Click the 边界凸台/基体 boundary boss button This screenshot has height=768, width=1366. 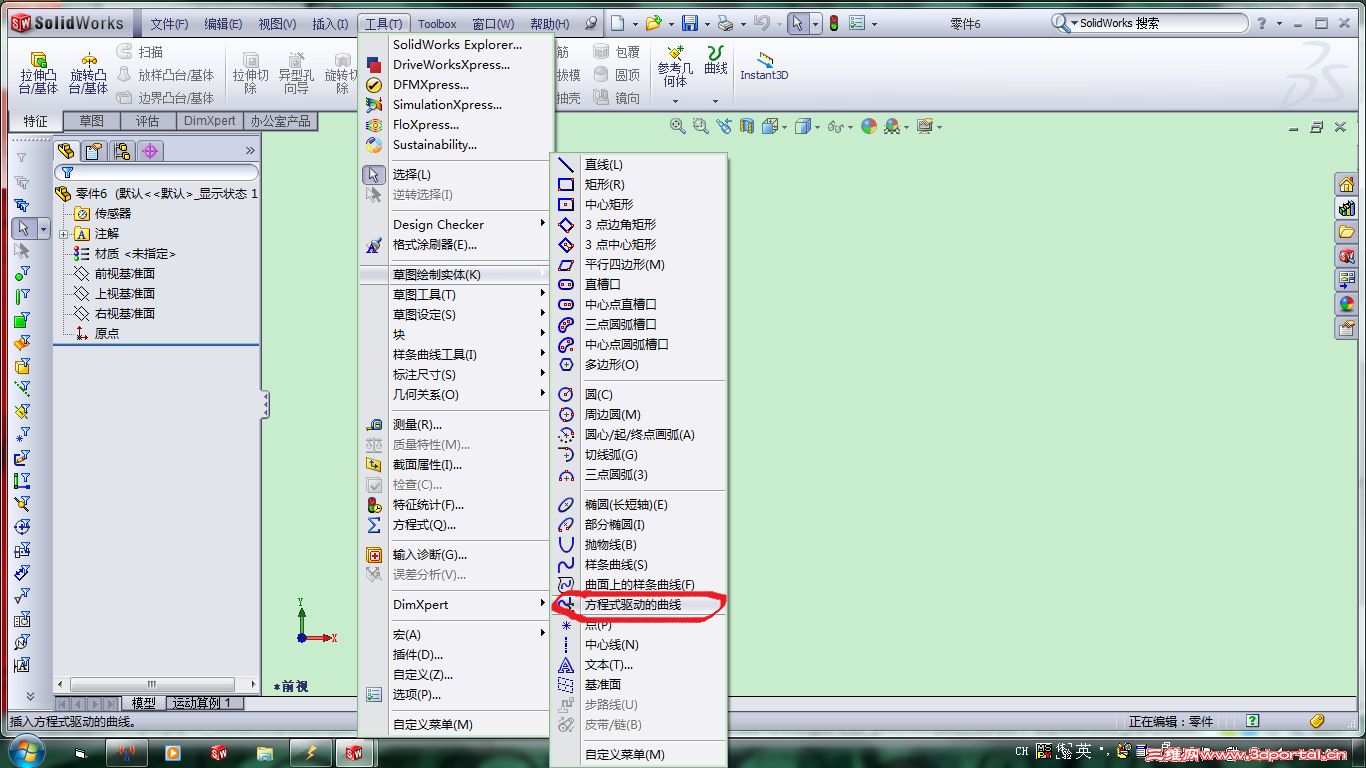pos(165,98)
